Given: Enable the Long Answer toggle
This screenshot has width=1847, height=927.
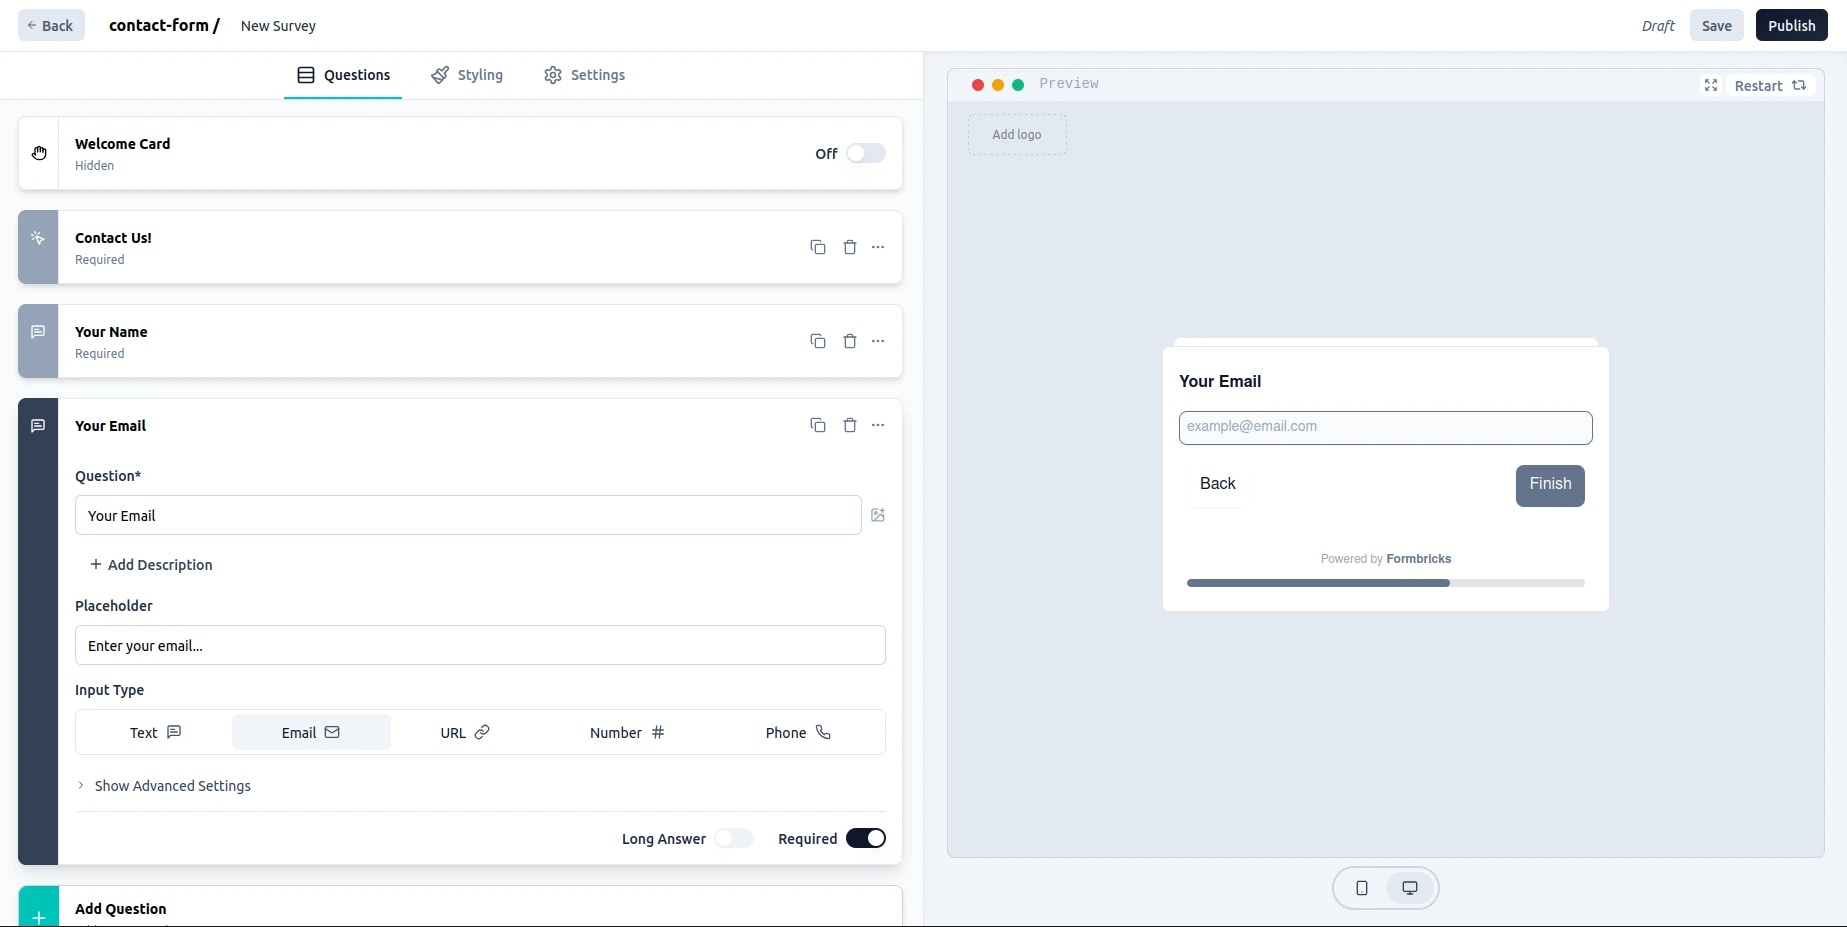Looking at the screenshot, I should tap(734, 838).
